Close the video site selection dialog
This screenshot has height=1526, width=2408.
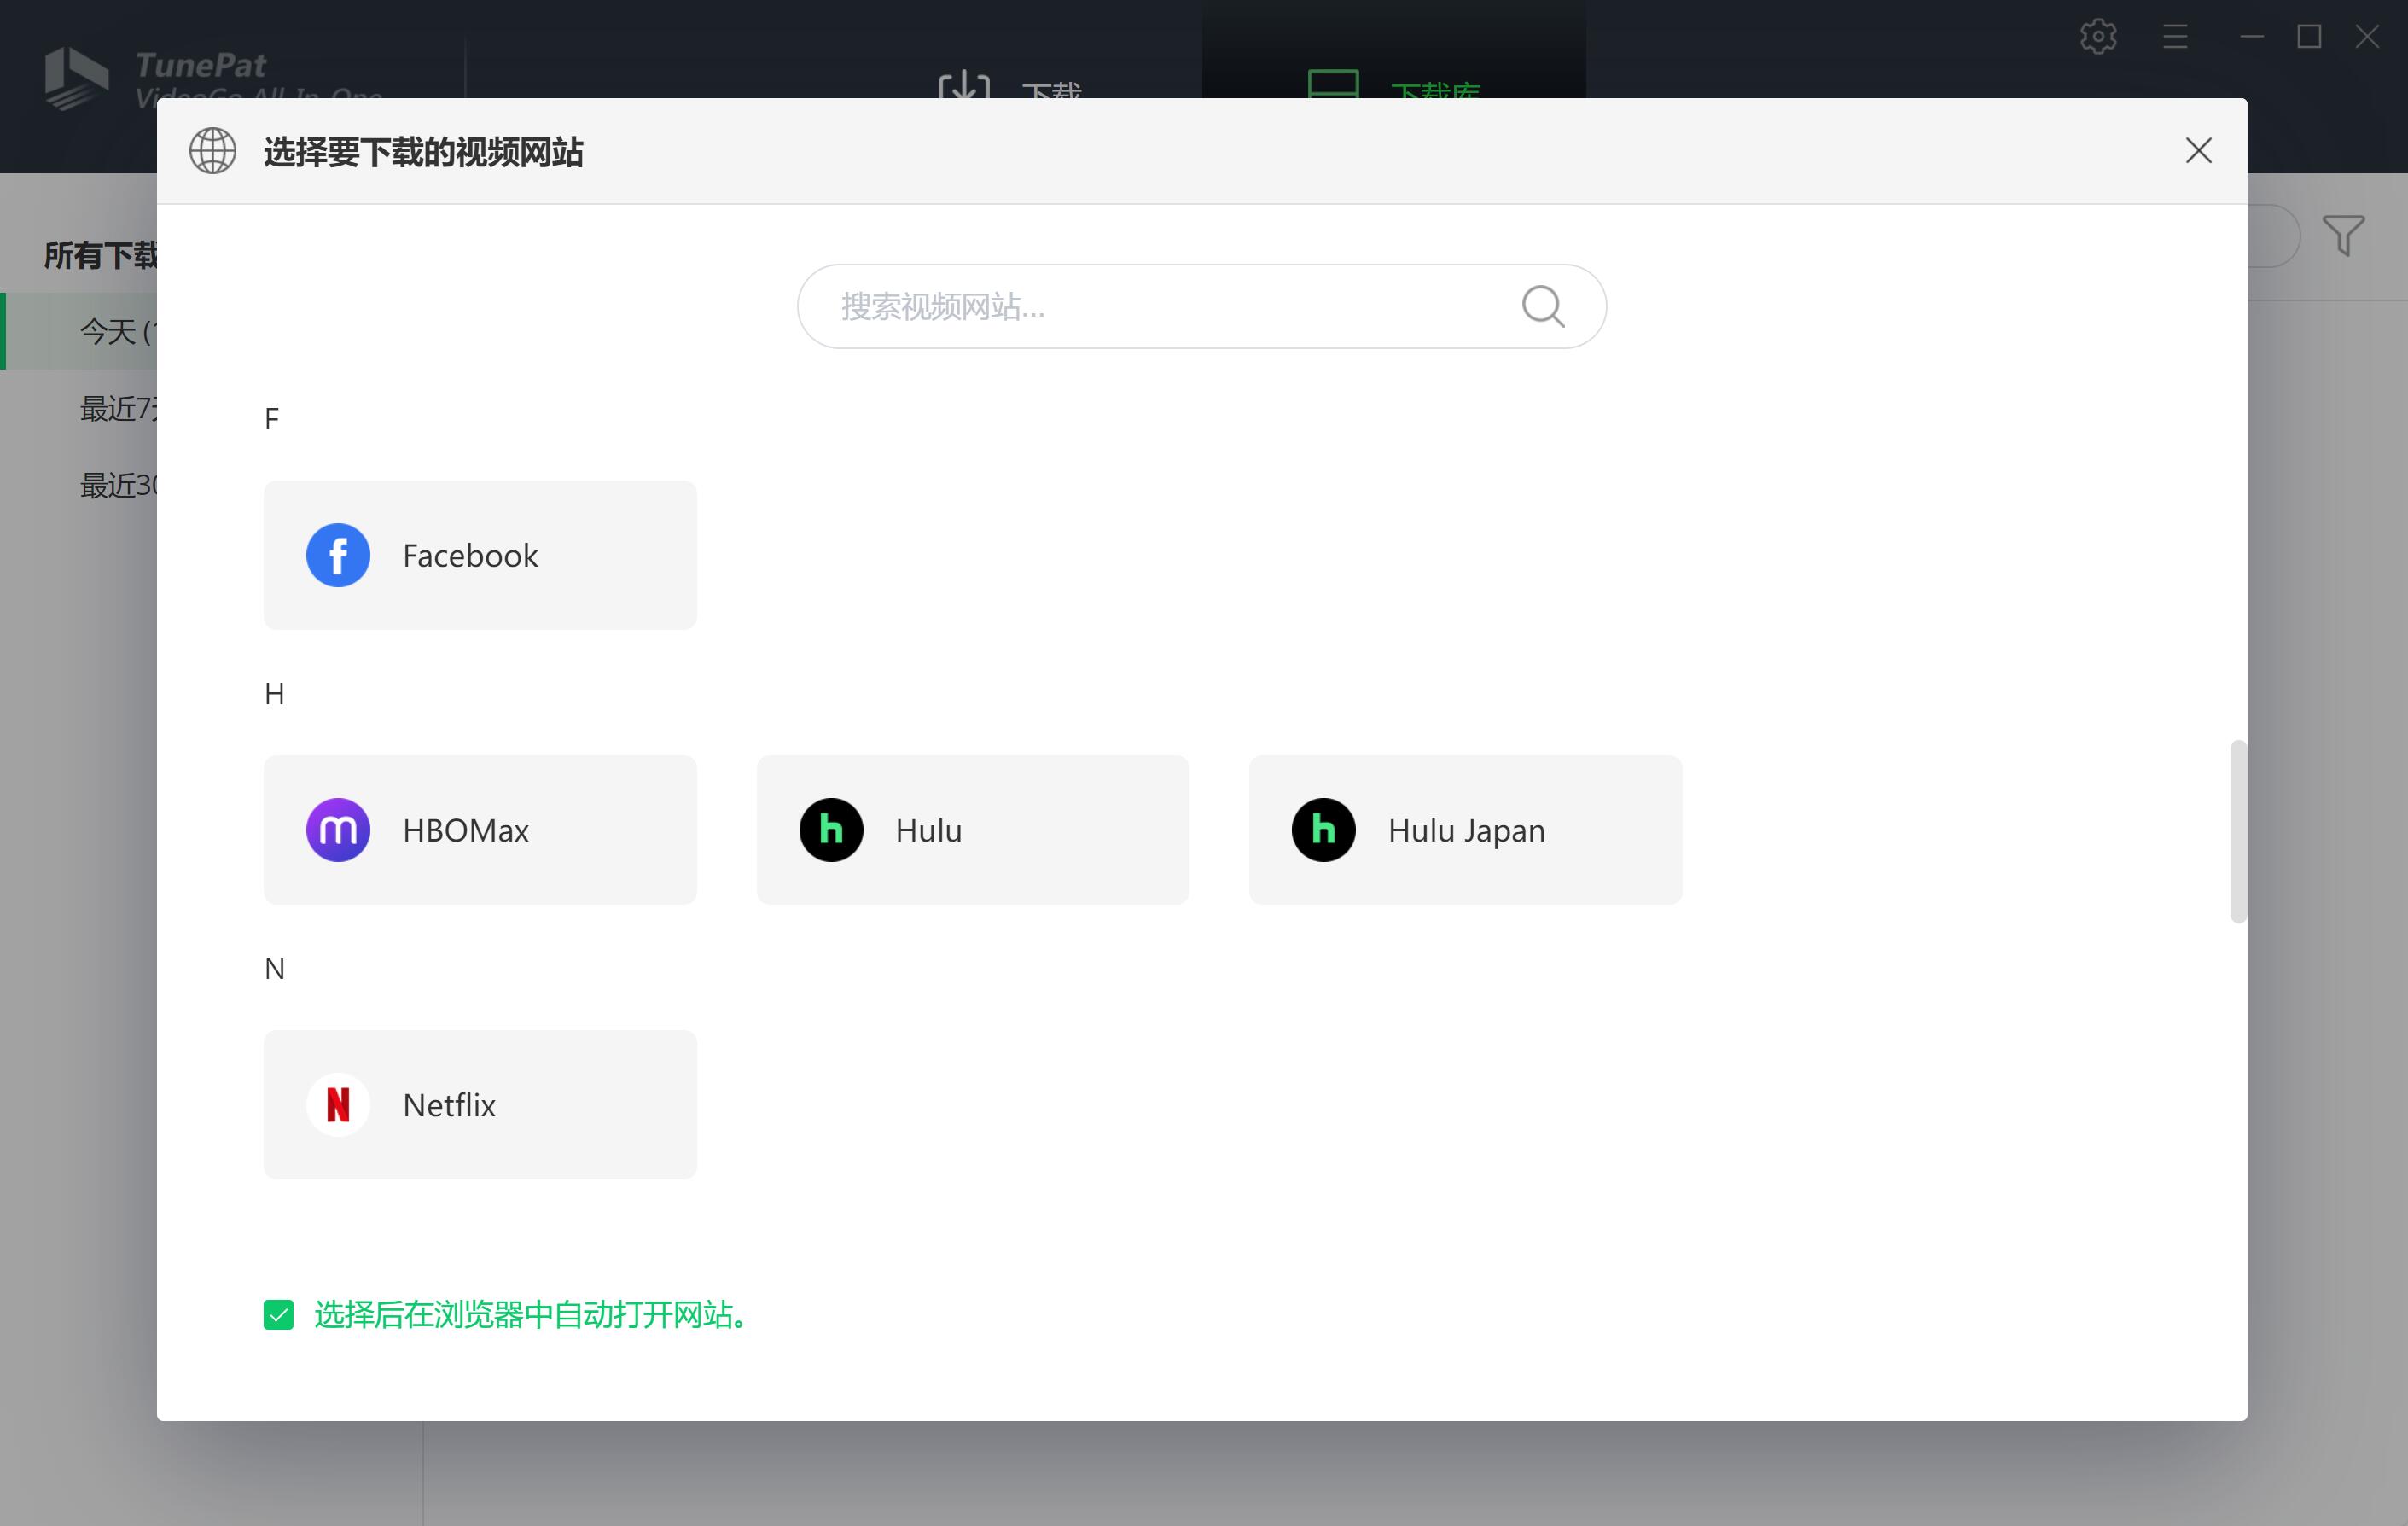click(2199, 151)
